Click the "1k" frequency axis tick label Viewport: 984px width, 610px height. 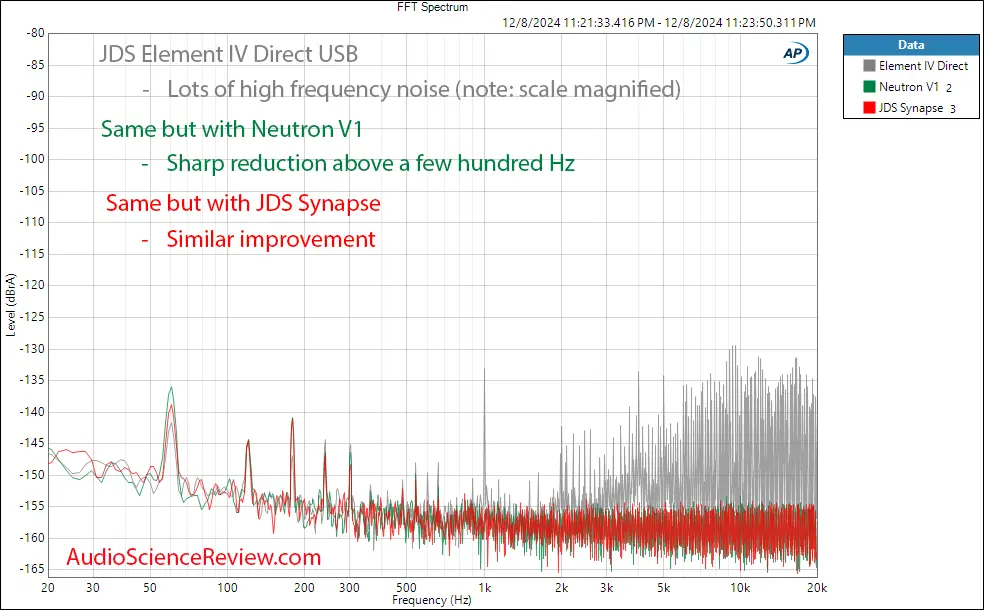pyautogui.click(x=484, y=587)
